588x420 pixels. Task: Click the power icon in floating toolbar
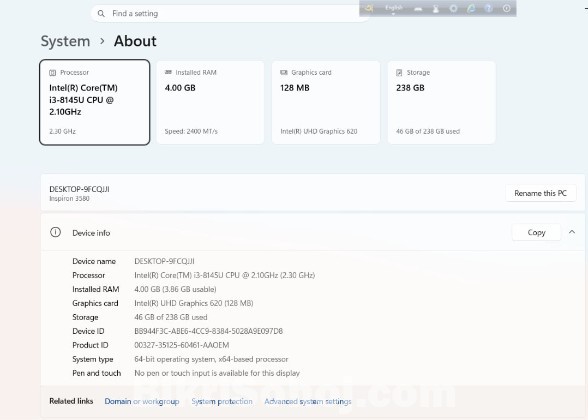[x=507, y=8]
